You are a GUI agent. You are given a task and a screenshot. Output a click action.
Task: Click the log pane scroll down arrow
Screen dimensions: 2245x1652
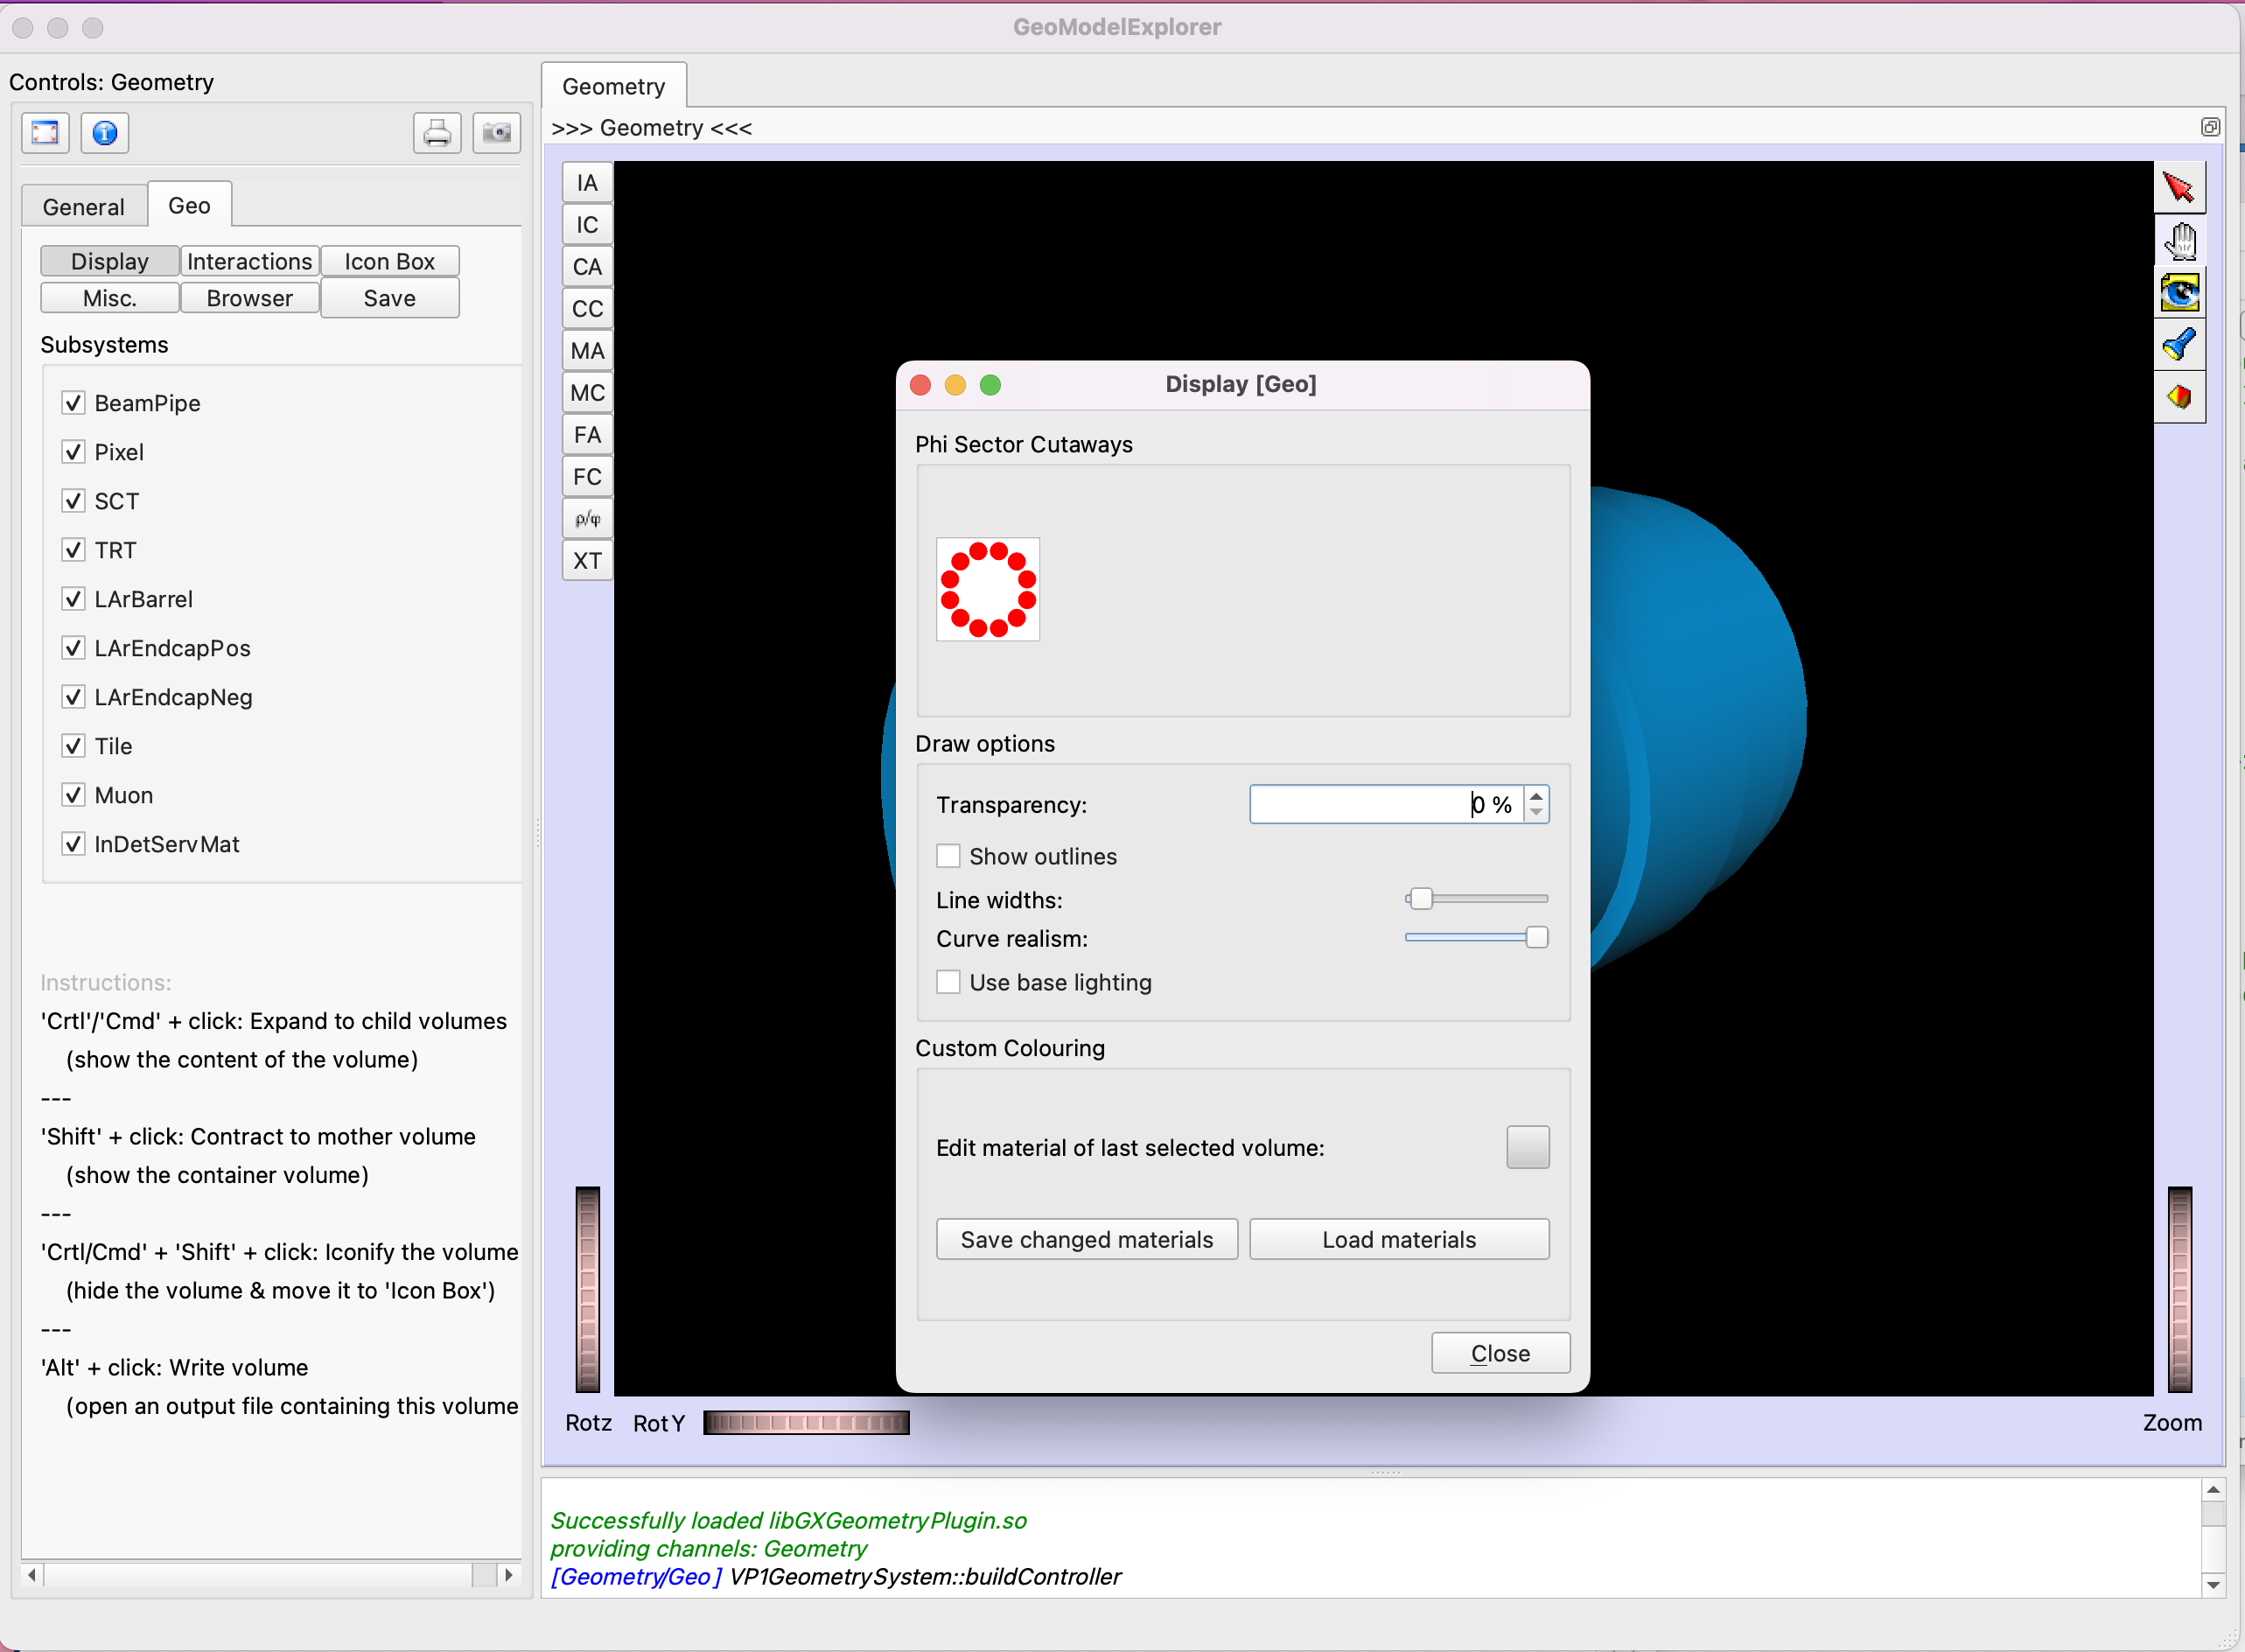(2213, 1585)
